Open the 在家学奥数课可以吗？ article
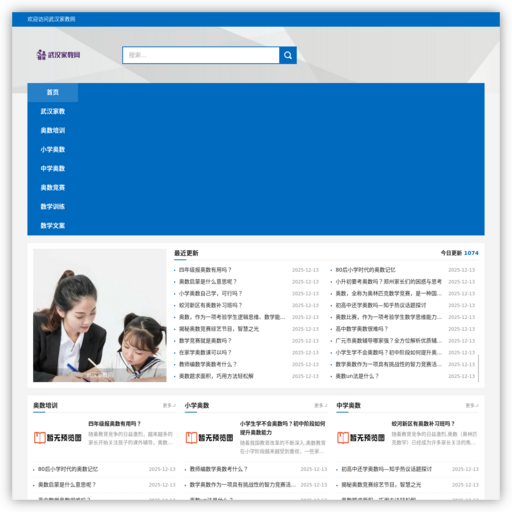The image size is (512, 512). point(205,352)
